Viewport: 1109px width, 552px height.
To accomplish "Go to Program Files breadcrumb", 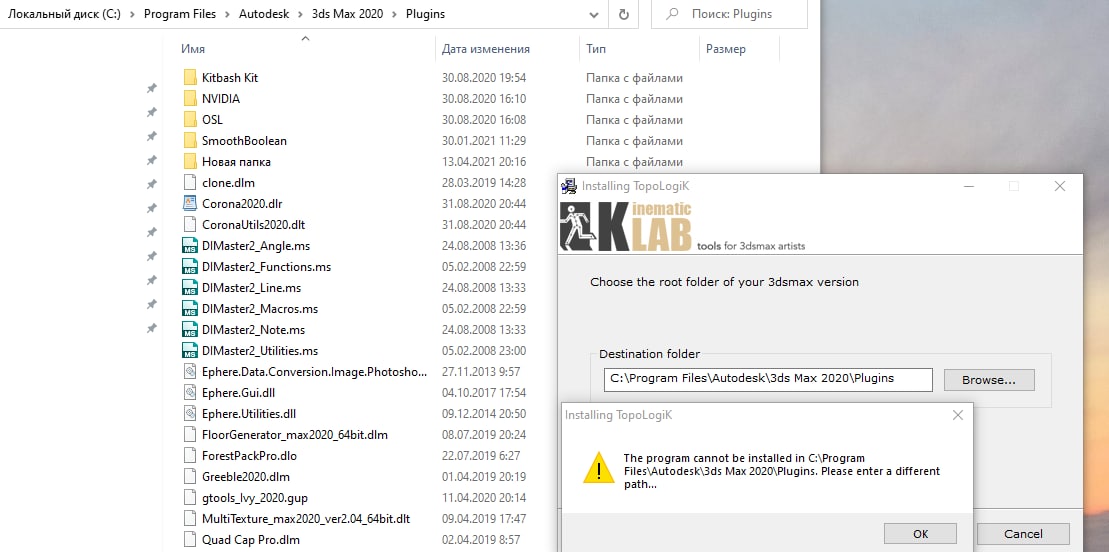I will [182, 14].
